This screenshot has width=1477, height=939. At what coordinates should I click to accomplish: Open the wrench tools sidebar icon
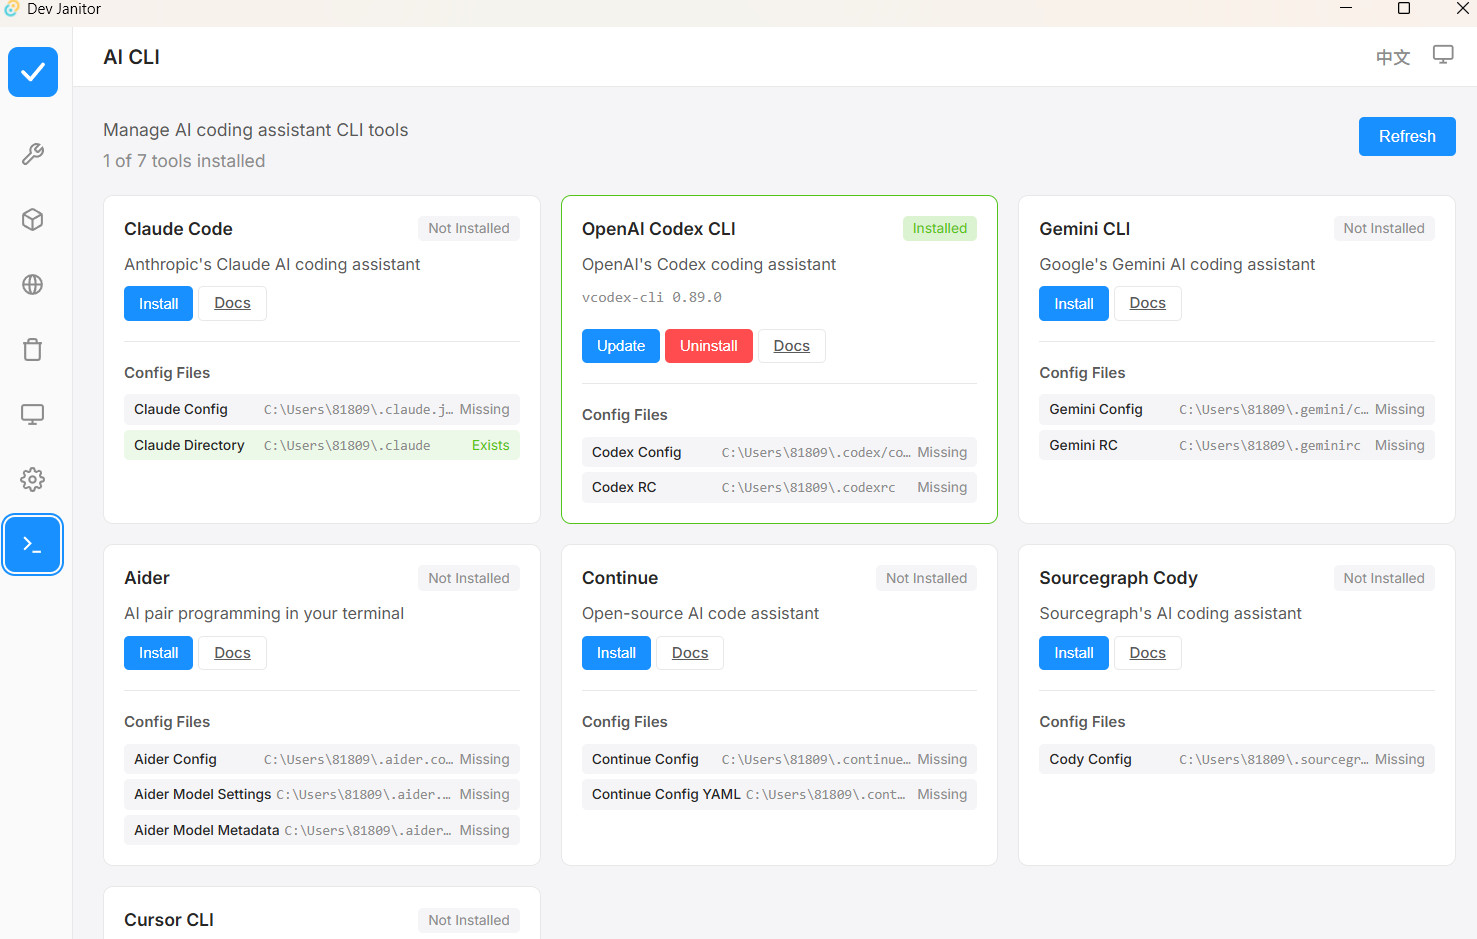33,154
